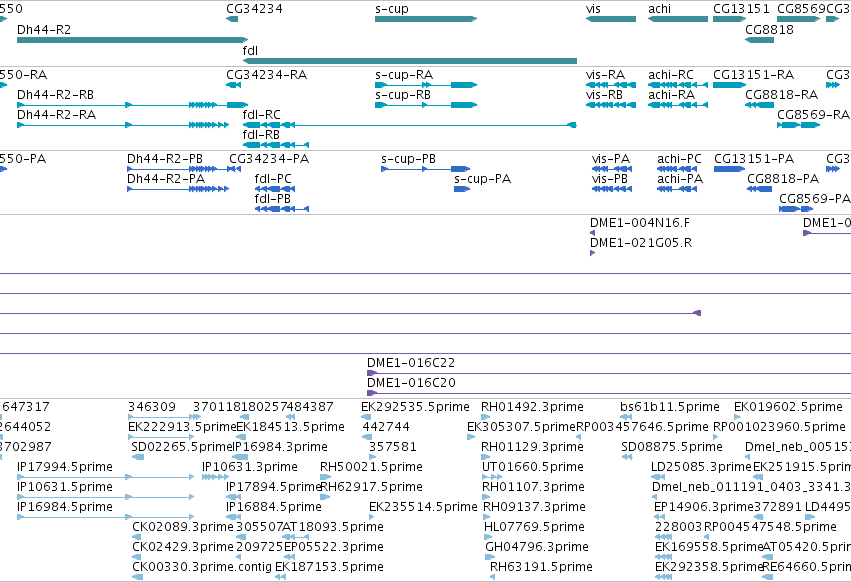Select the CG8569-RA transcript label
The width and height of the screenshot is (851, 582).
(813, 115)
